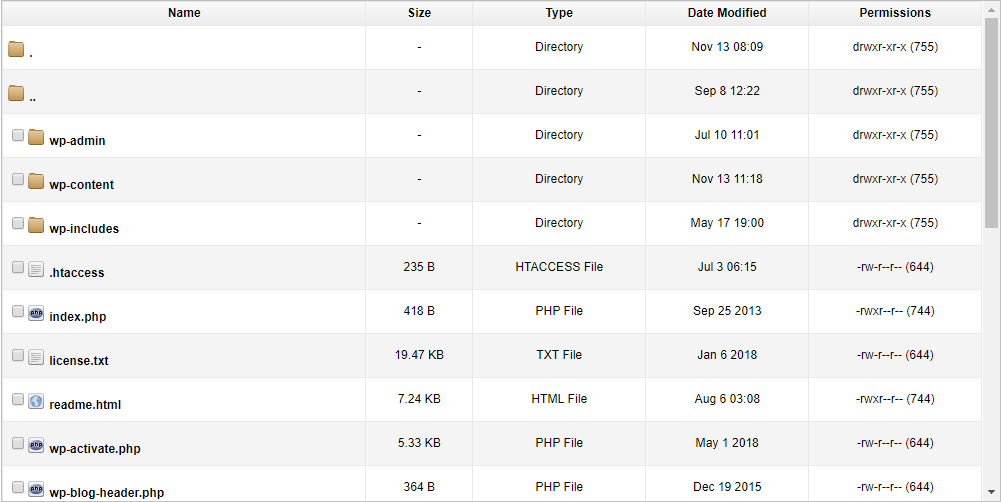Tick the checkbox beside wp-admin
This screenshot has height=502, width=1001.
18,136
